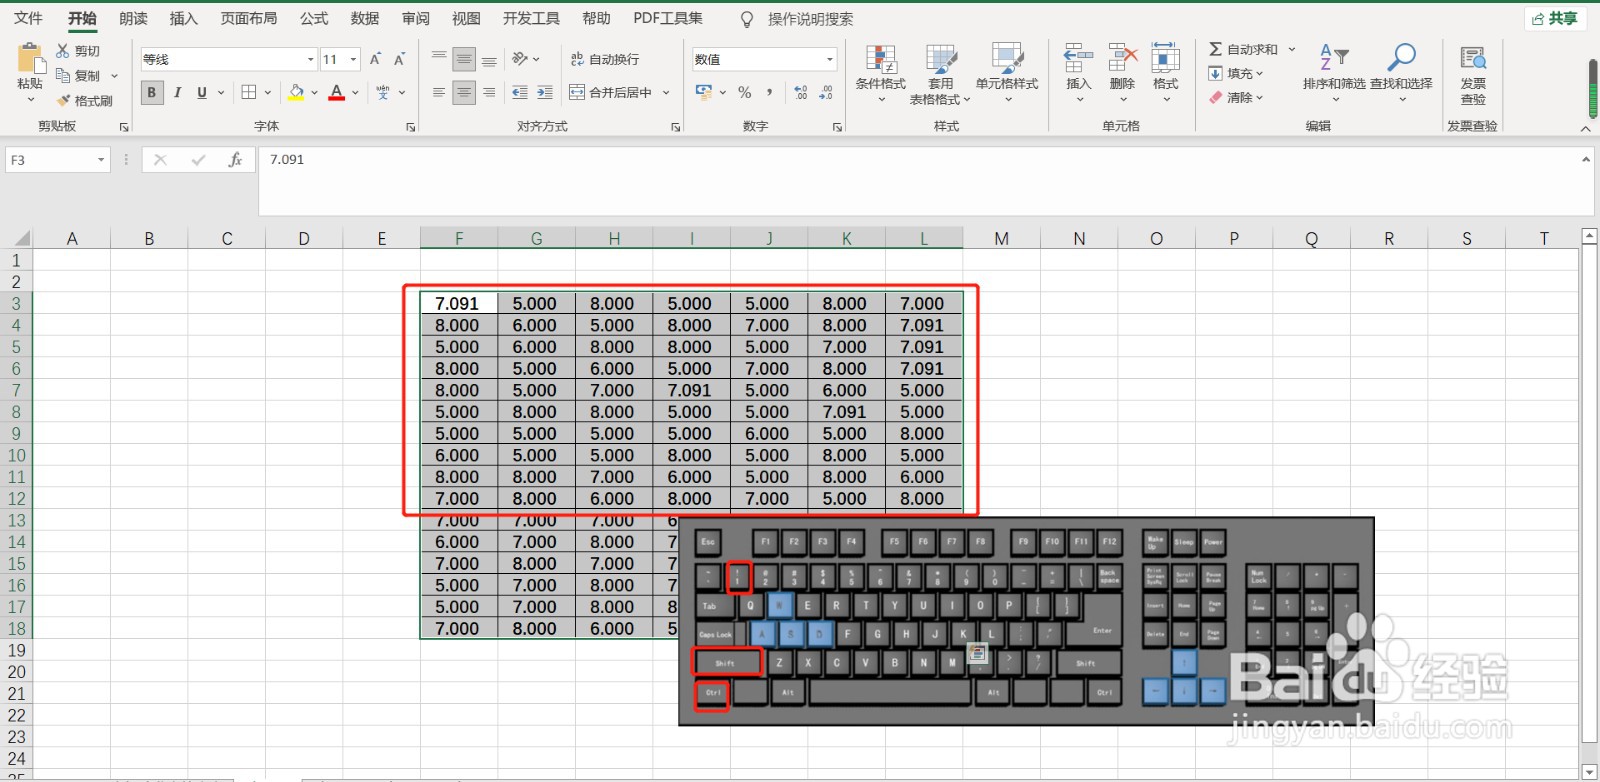
Task: Click the Copy (复制) button
Action: [x=78, y=76]
